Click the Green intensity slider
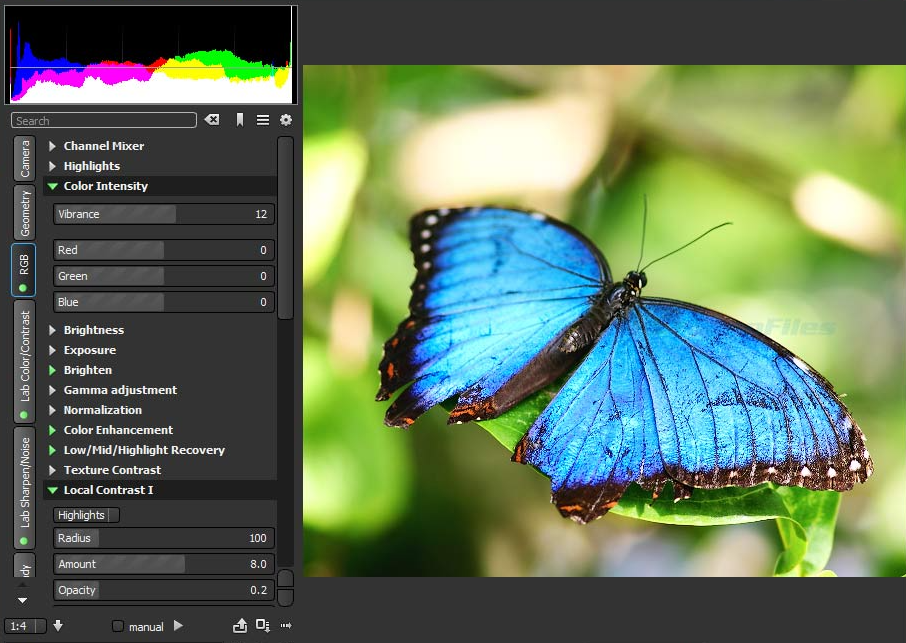 [164, 276]
